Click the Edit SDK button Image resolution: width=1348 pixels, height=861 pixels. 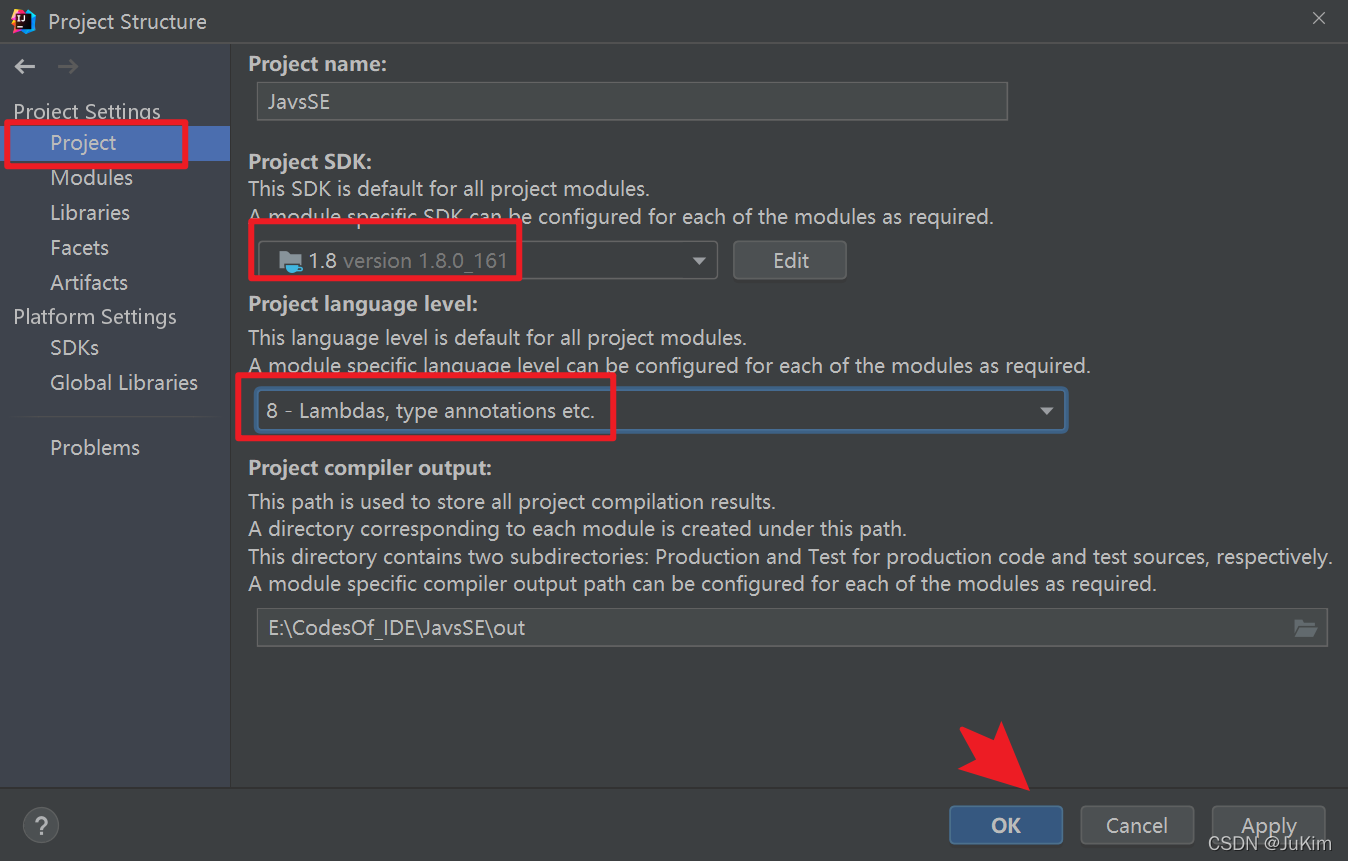790,261
